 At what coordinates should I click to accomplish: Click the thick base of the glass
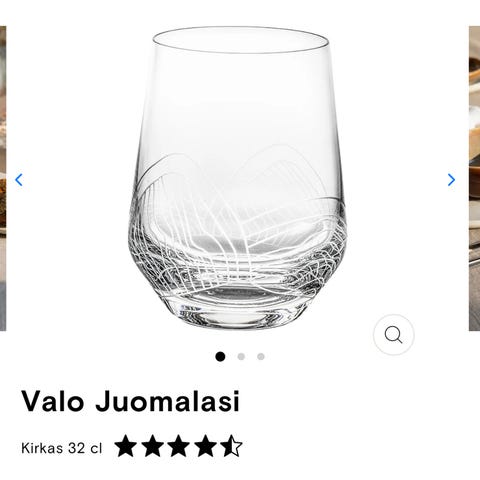(x=237, y=308)
